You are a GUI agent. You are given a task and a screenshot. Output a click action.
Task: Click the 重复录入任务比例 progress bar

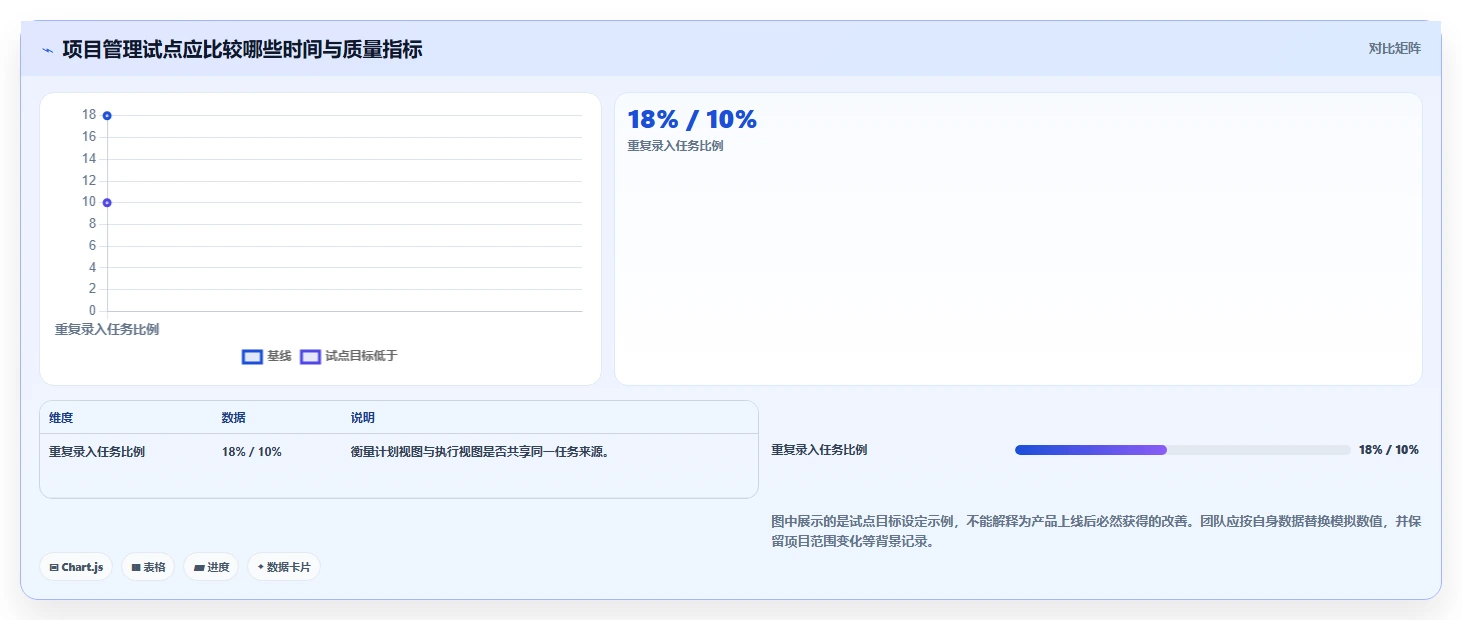1182,450
